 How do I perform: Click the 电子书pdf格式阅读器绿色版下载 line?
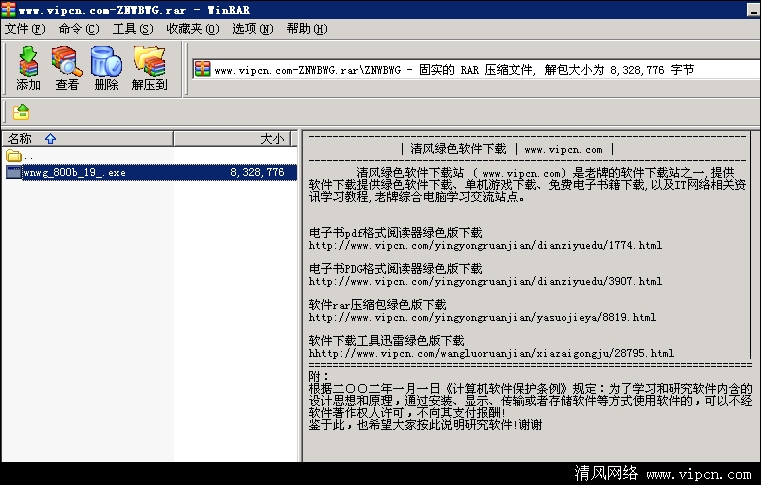pyautogui.click(x=396, y=233)
